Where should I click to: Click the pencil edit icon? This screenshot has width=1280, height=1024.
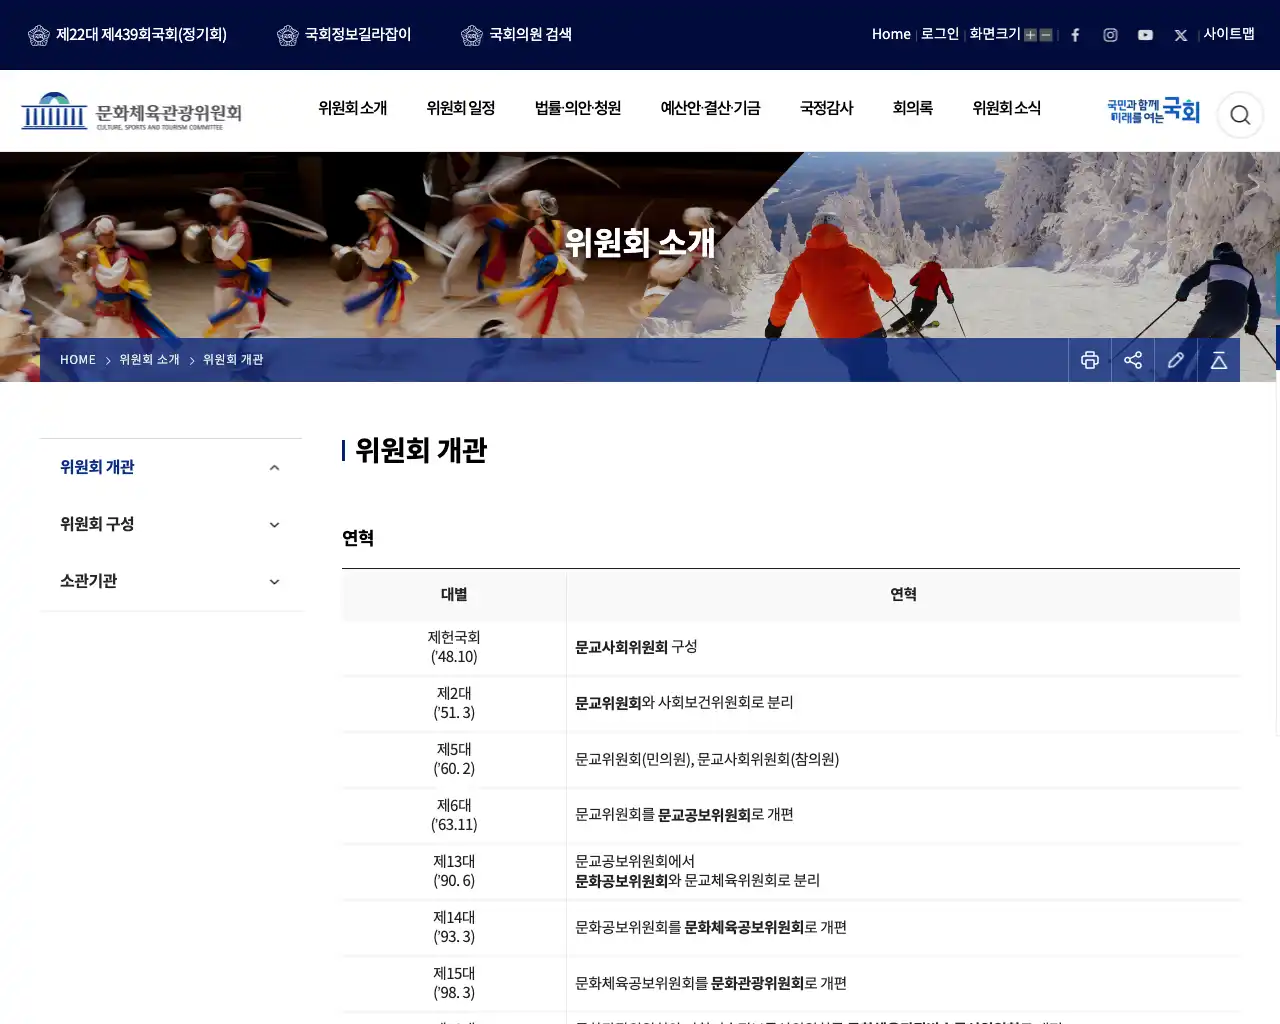(x=1176, y=360)
